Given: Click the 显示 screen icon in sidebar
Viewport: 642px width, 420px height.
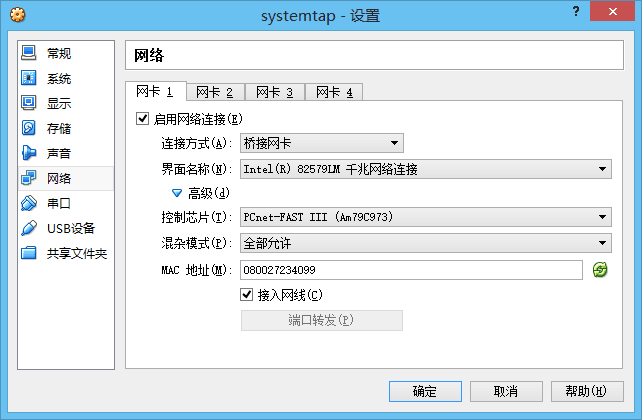Looking at the screenshot, I should (29, 103).
